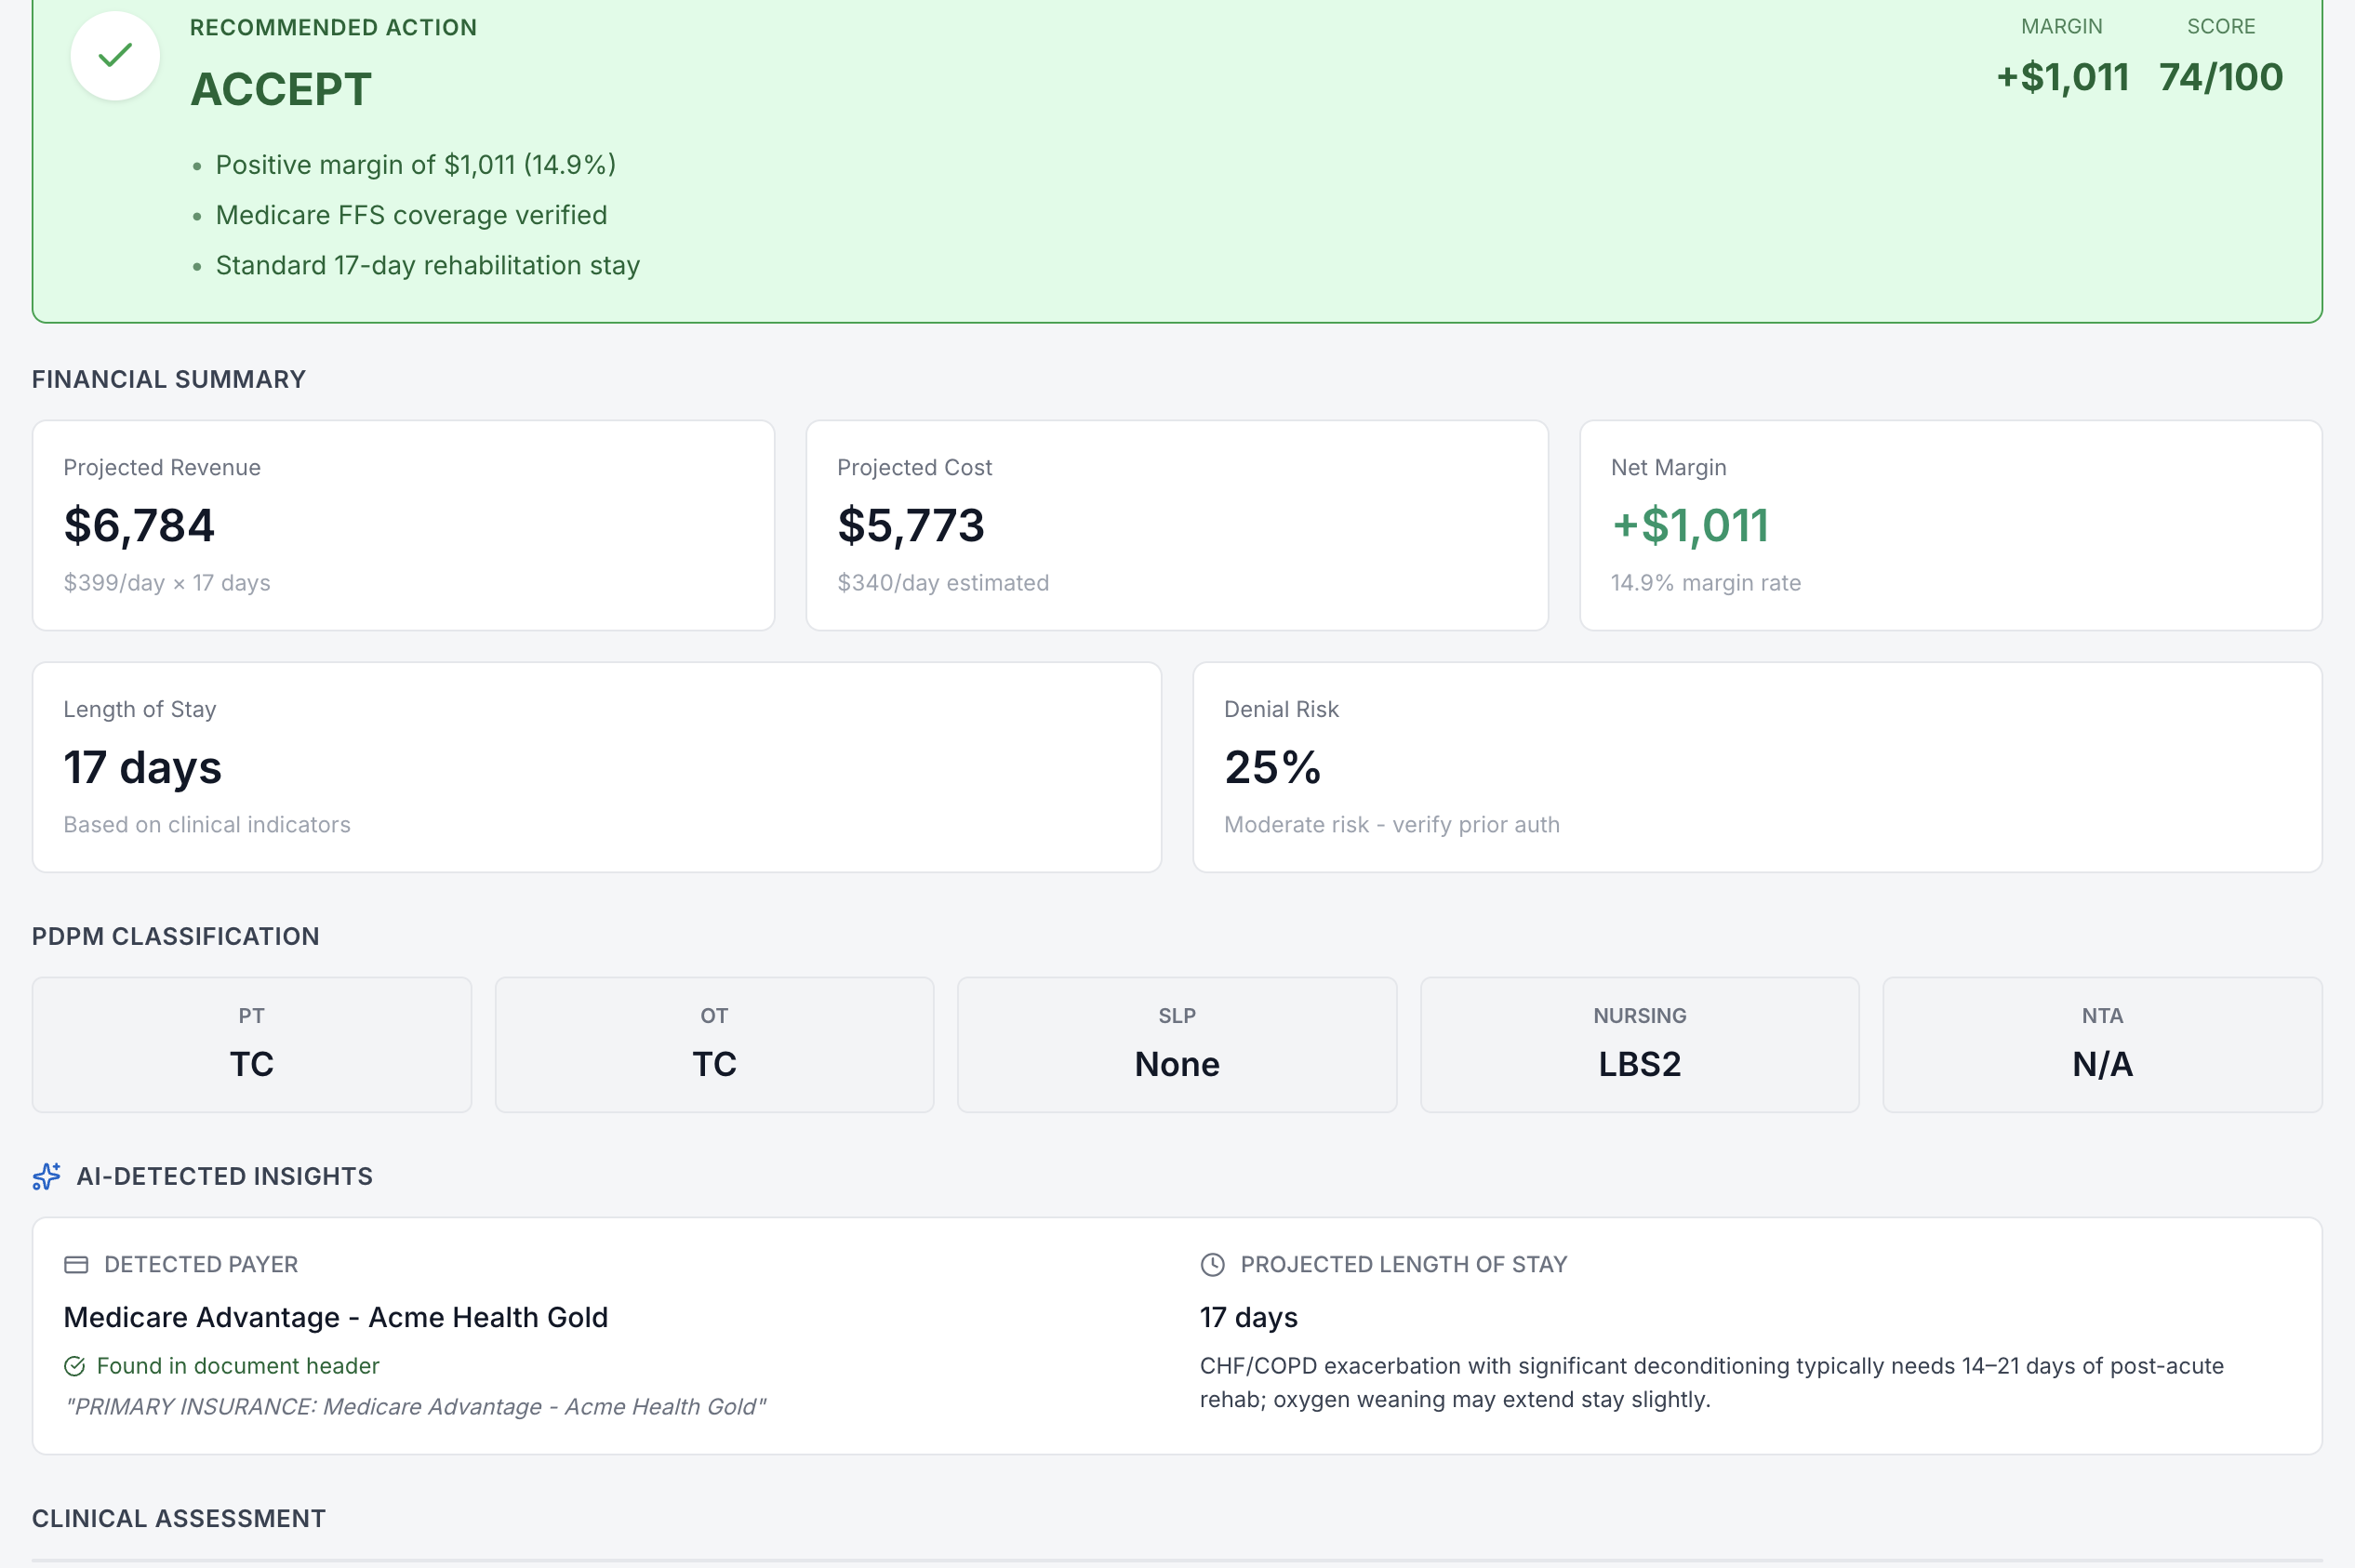Select the AI-Detected Insights section header
Screen dimensions: 2355x1568
point(224,1177)
